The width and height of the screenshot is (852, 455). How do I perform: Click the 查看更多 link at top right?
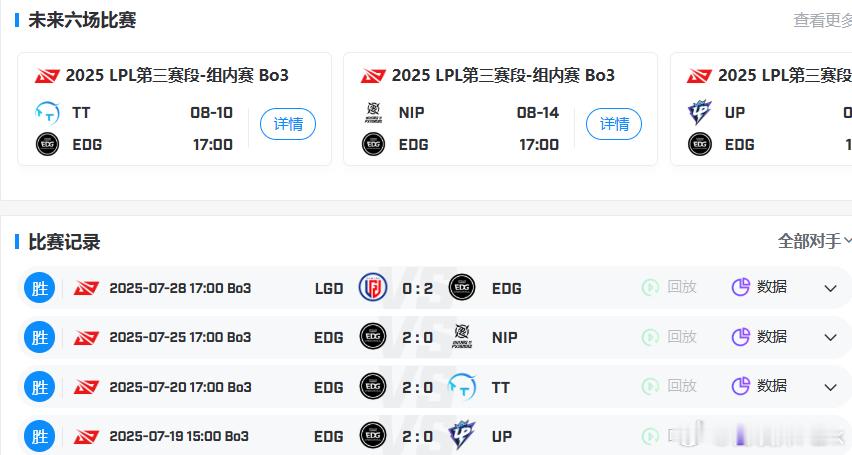tap(823, 20)
